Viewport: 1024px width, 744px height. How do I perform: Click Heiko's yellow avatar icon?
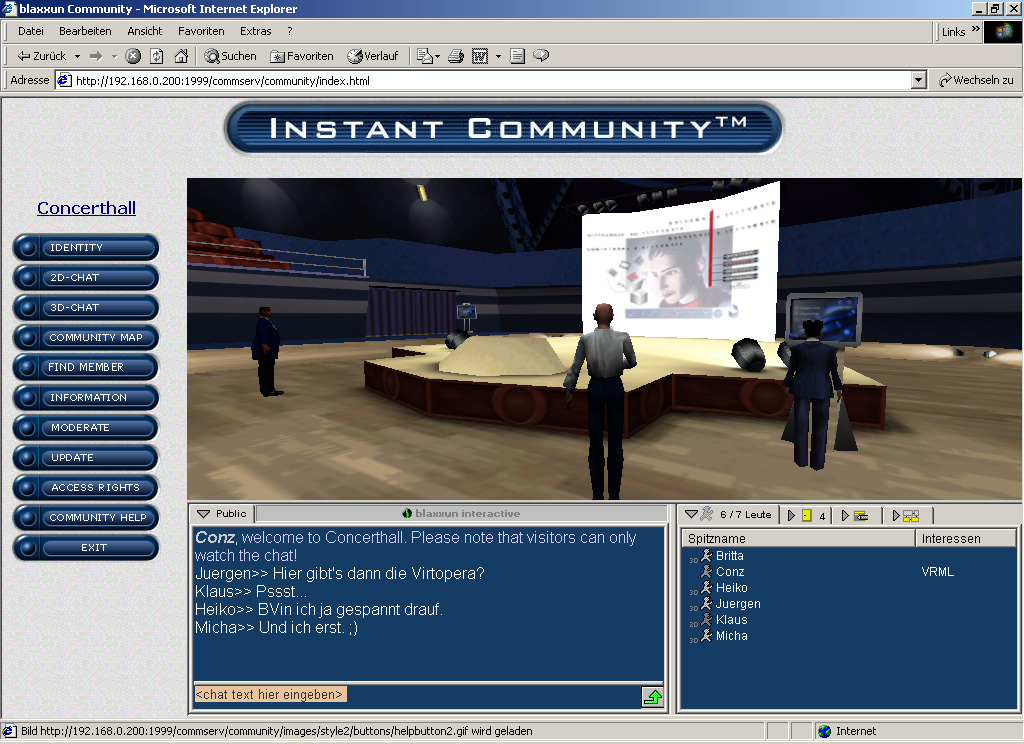[707, 588]
